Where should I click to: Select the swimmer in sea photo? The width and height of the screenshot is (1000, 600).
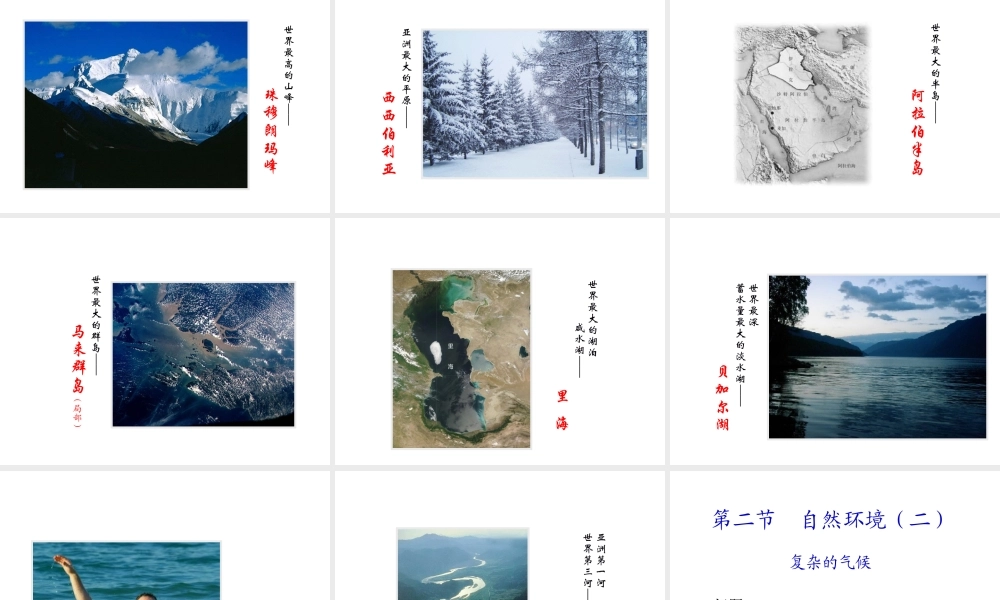127,571
